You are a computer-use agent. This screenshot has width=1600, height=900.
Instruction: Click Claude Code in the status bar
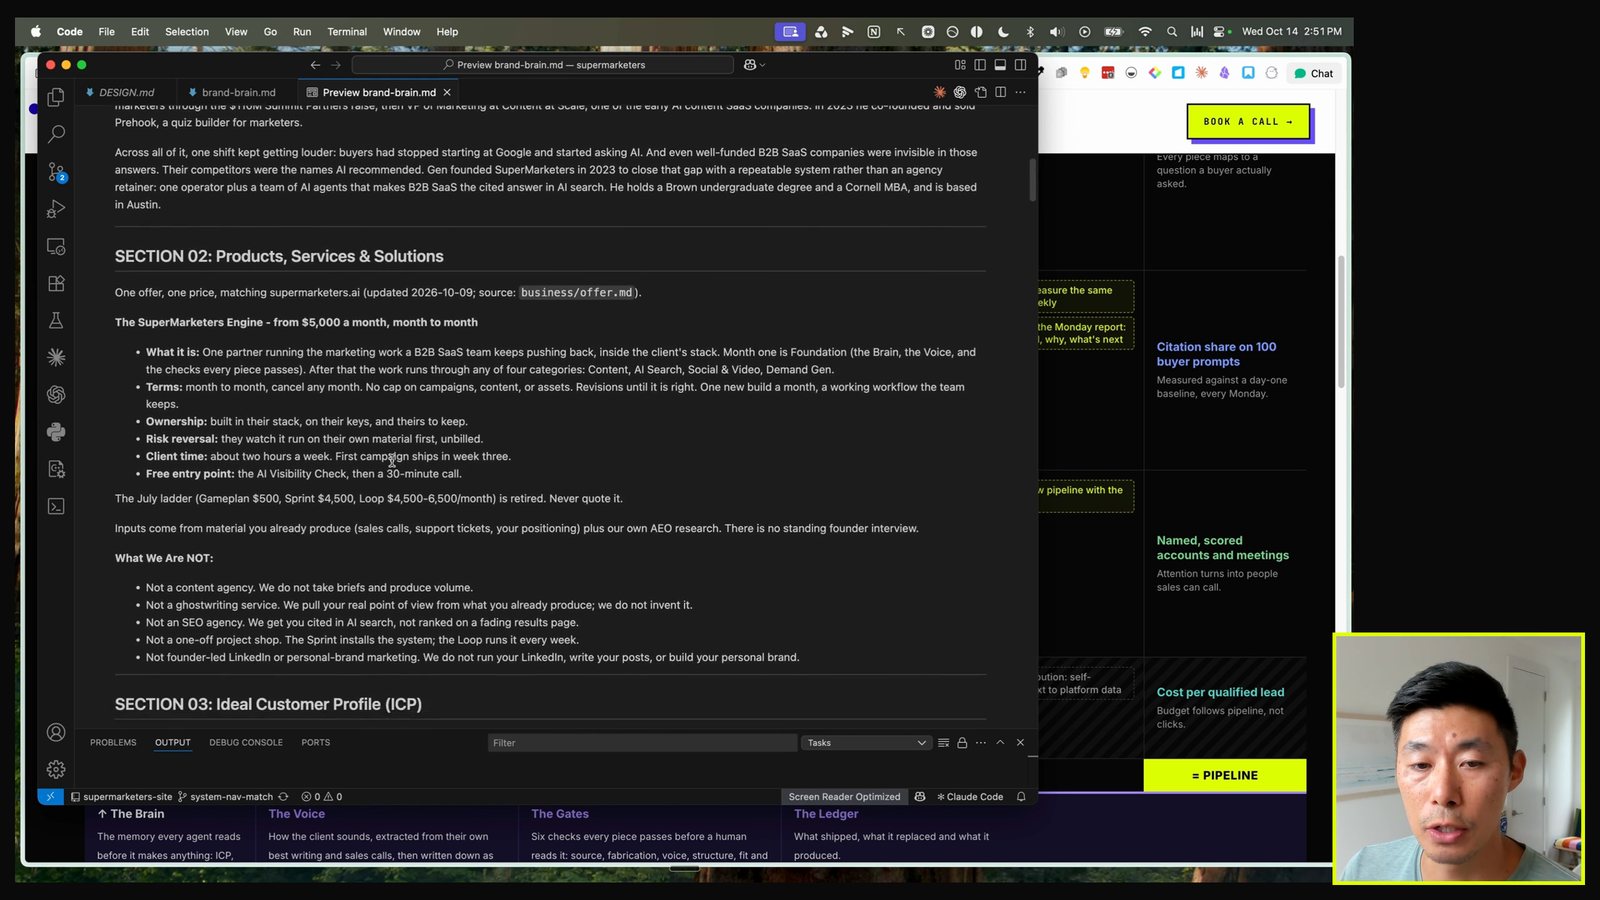[x=969, y=797]
